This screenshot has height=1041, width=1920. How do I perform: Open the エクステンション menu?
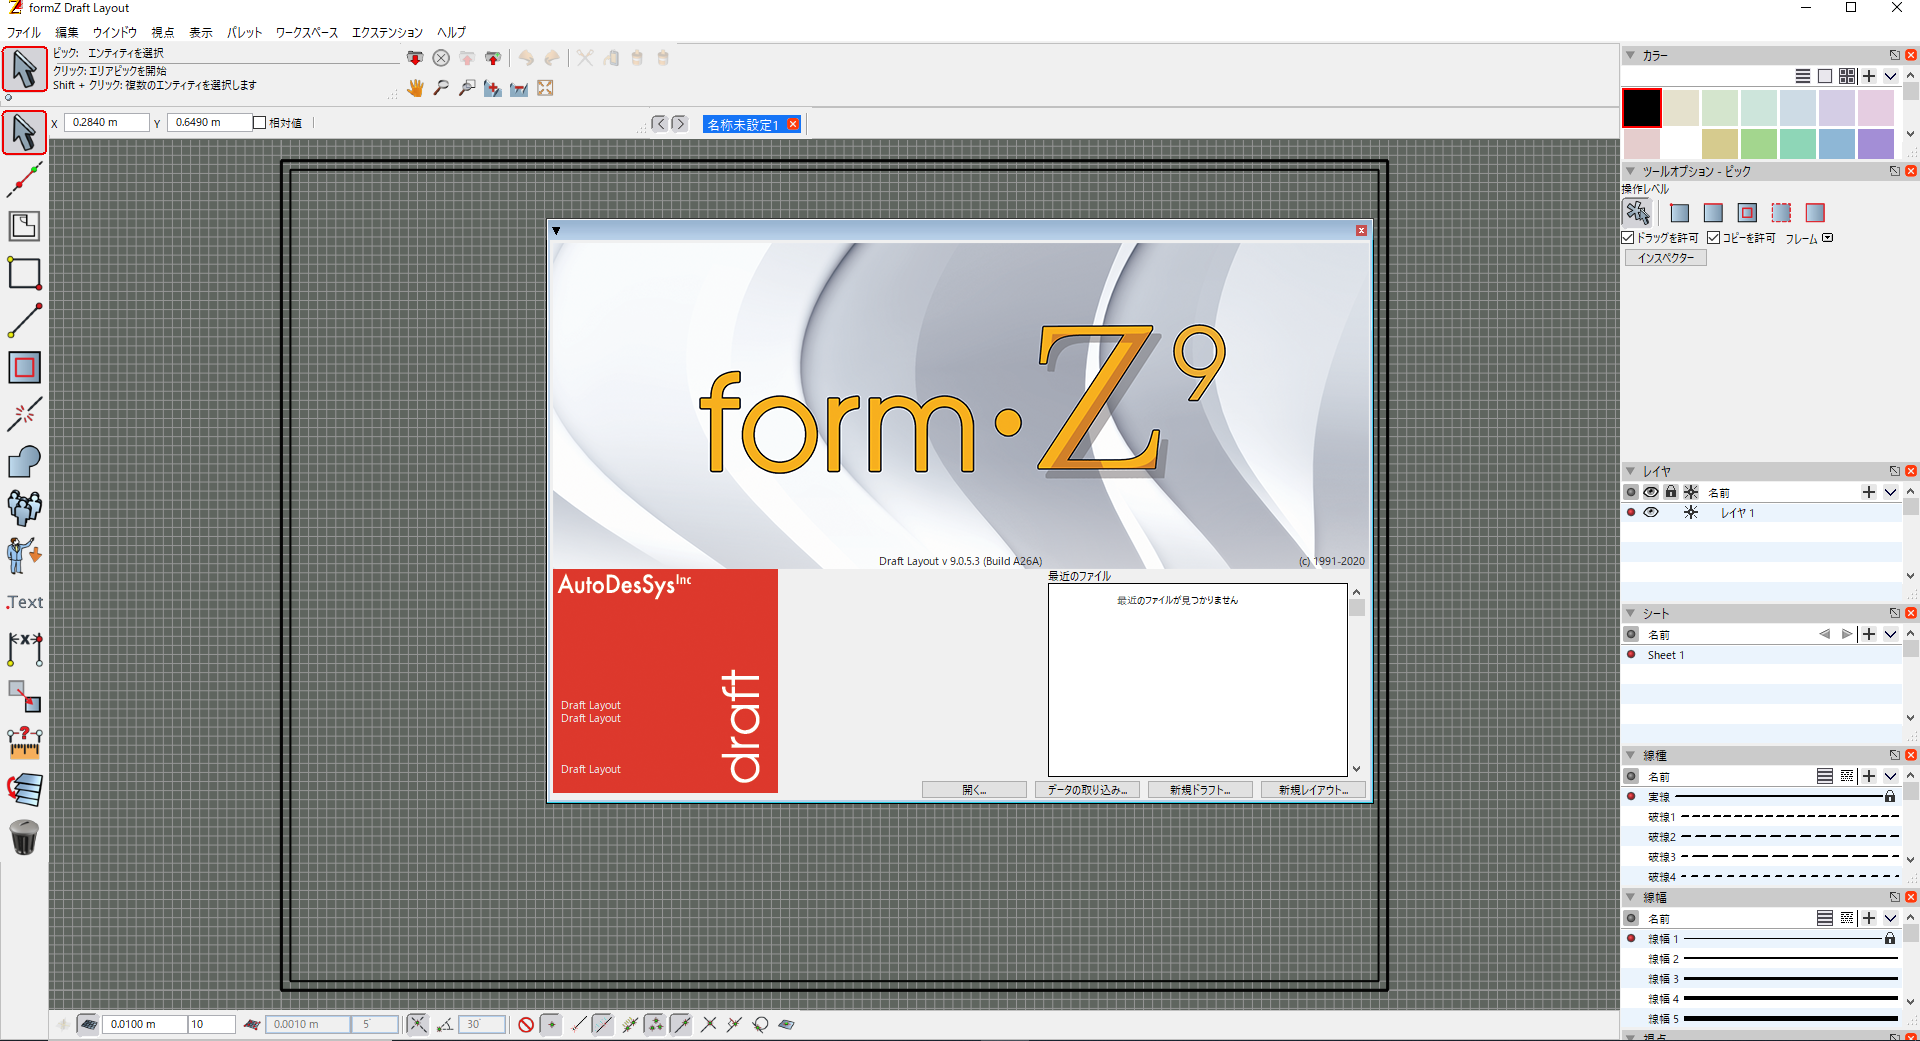(387, 32)
